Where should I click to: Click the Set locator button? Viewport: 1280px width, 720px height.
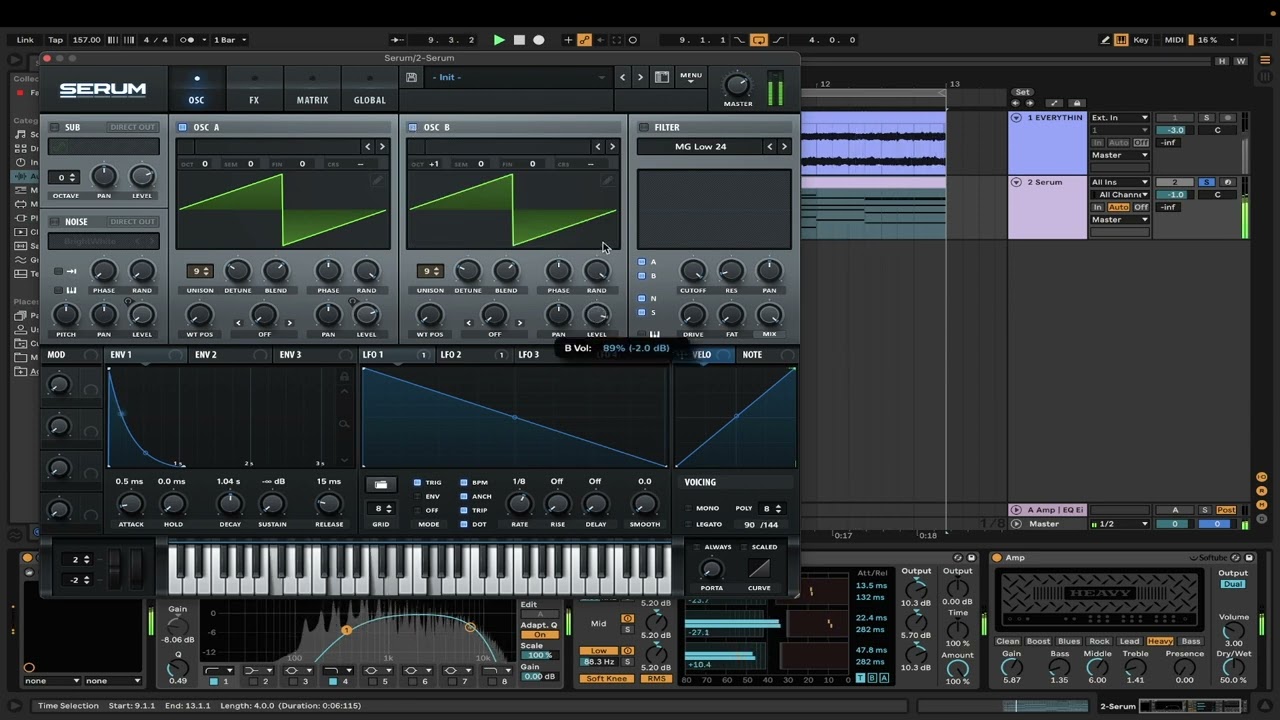[x=1022, y=92]
